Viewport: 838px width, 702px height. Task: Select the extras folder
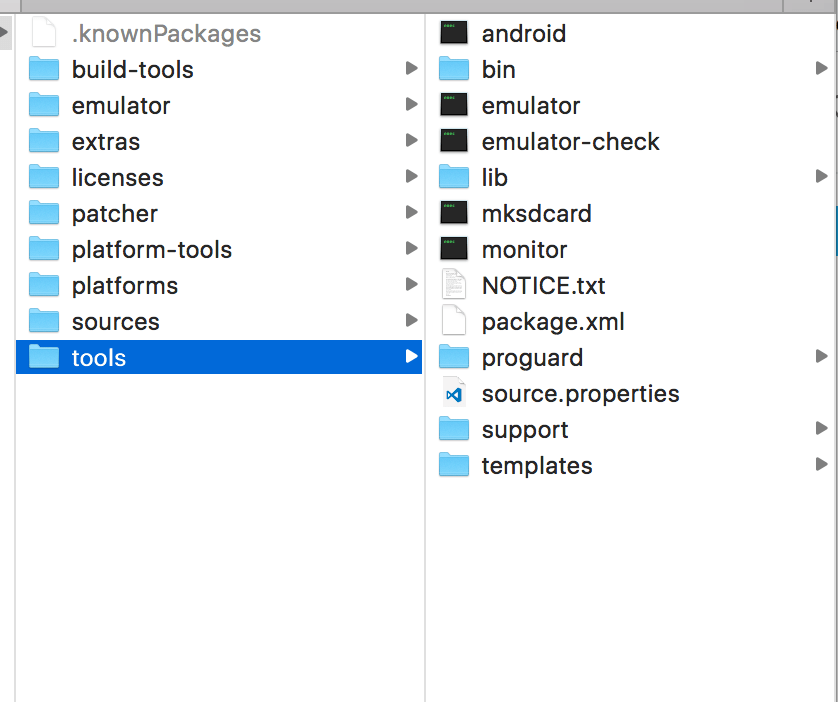tap(105, 141)
